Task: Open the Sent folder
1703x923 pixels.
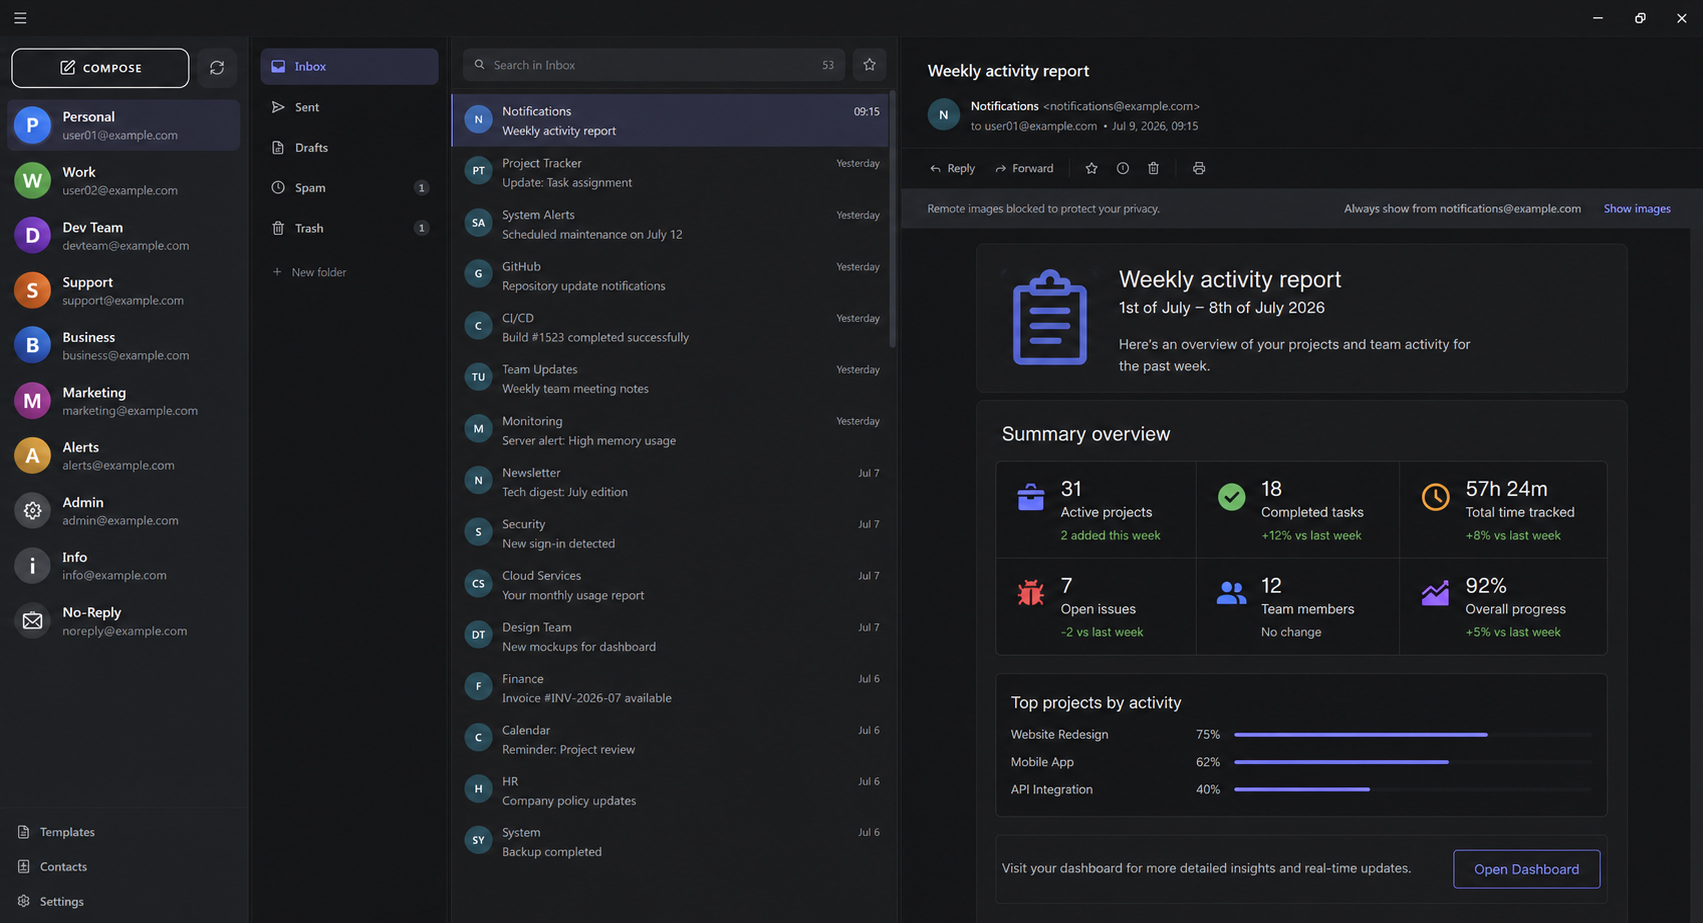Action: 349,107
